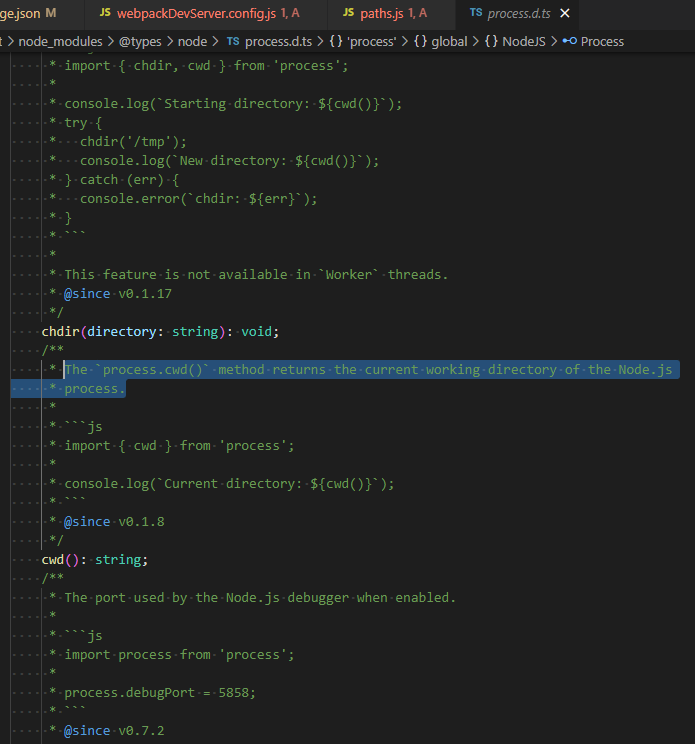Click 'The port used by the Node.js debugger' line

pyautogui.click(x=260, y=597)
